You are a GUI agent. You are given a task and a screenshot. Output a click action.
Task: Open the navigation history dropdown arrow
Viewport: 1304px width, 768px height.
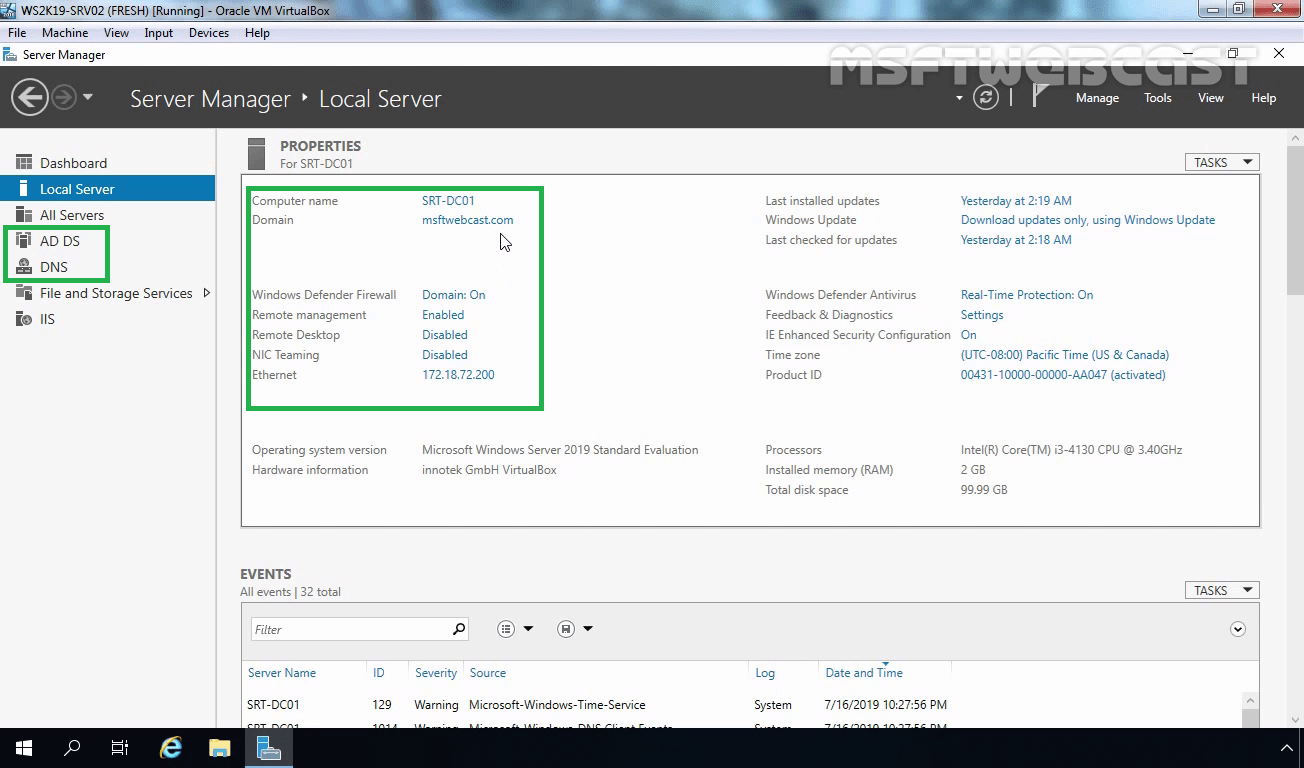(x=88, y=98)
